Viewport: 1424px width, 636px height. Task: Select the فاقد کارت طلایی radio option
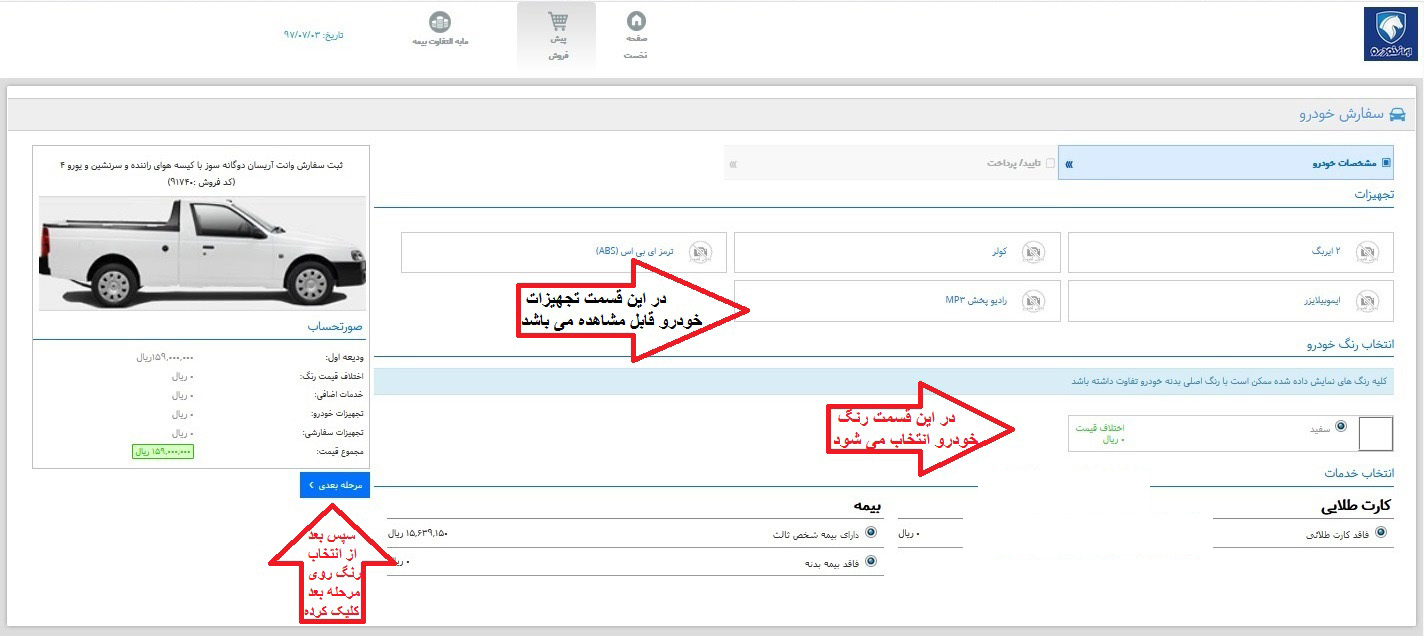click(1381, 533)
